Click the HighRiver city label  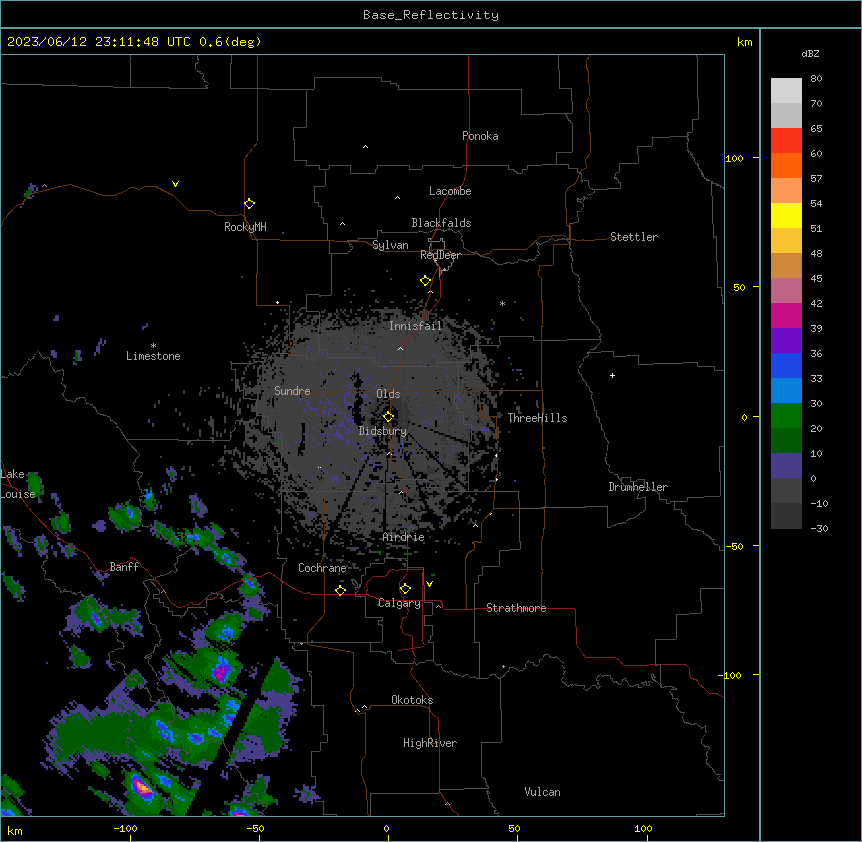click(x=430, y=743)
